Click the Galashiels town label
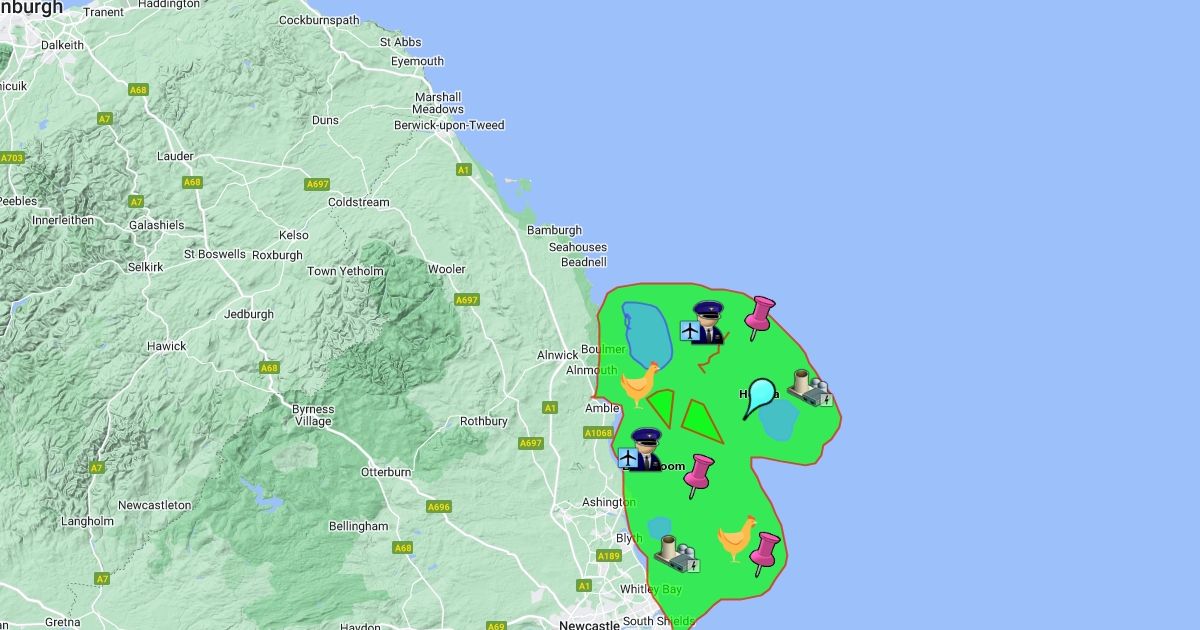Viewport: 1200px width, 630px height. coord(157,225)
